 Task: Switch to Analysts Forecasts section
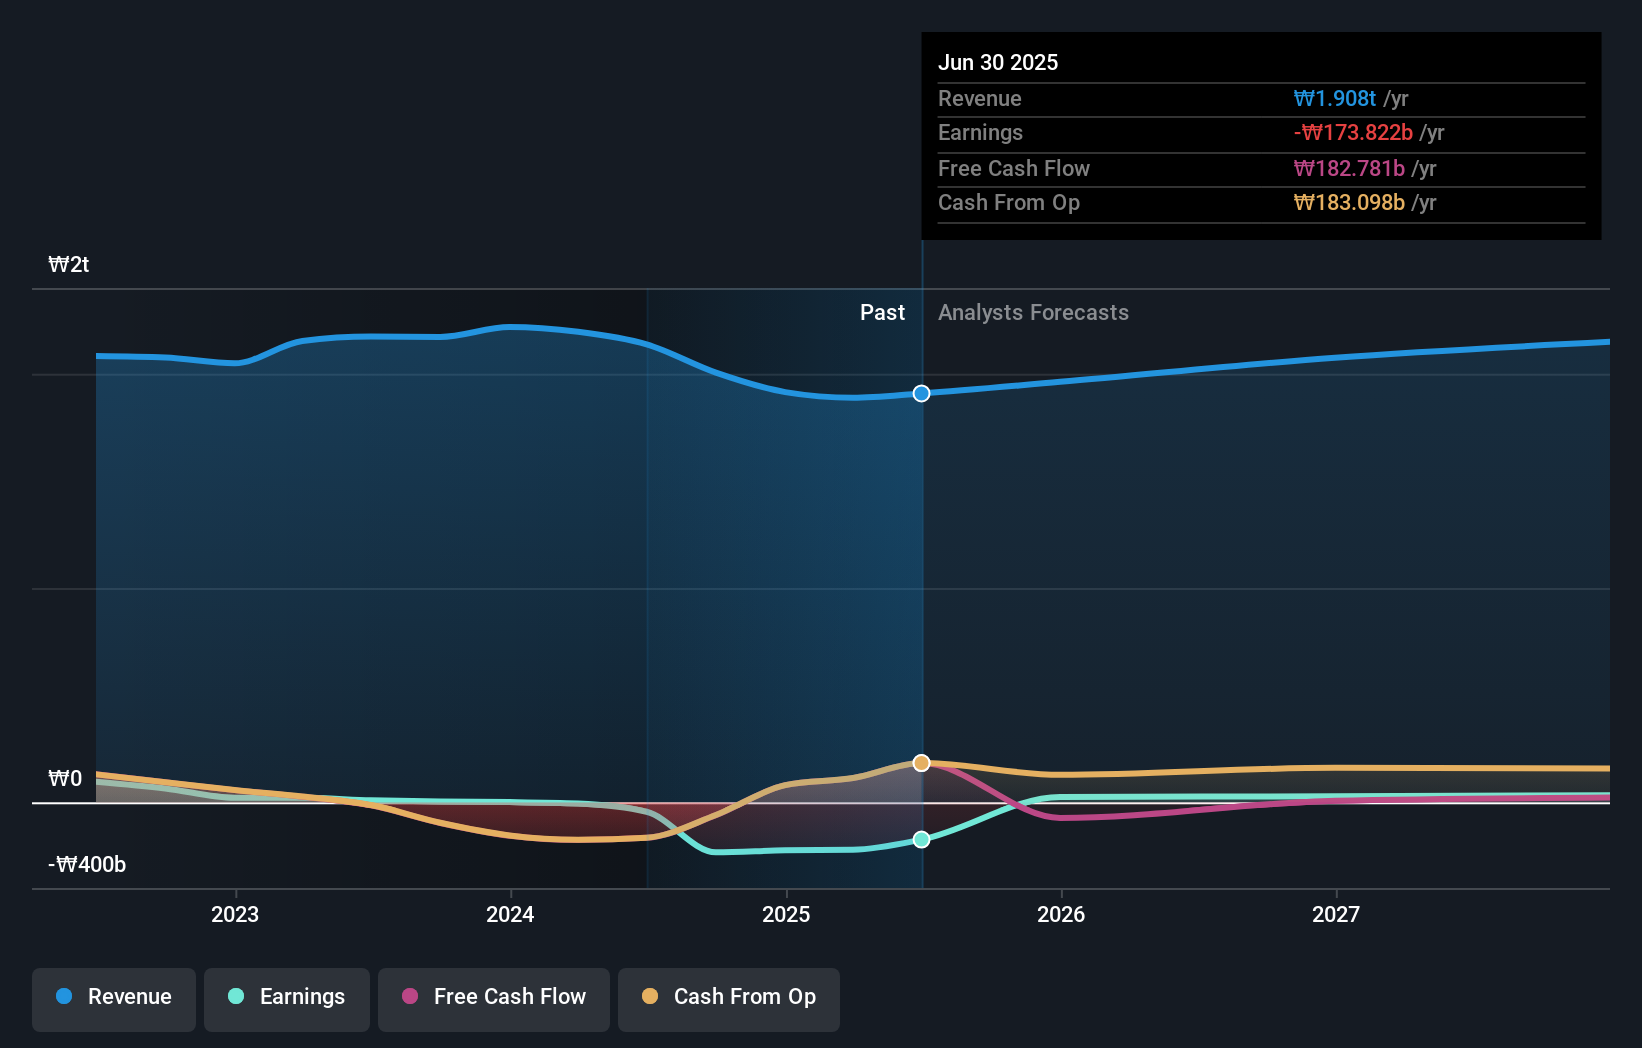(x=1033, y=312)
